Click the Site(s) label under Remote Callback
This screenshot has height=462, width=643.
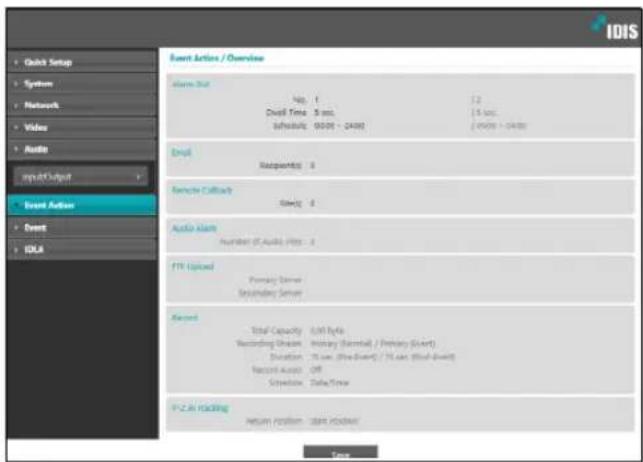(x=291, y=203)
